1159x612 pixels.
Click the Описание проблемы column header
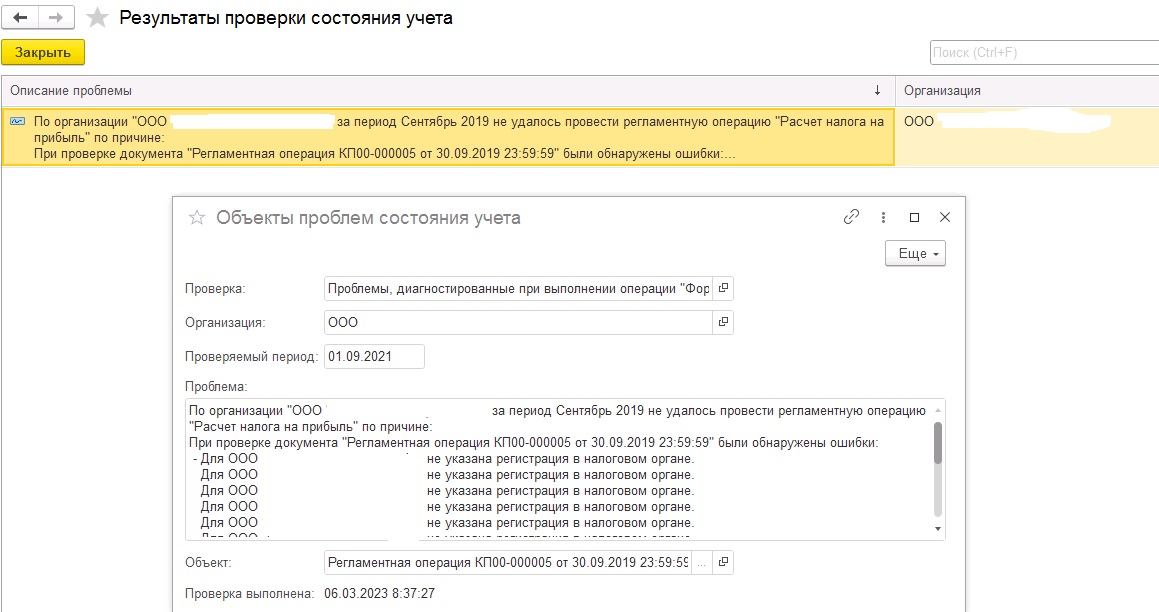pos(400,91)
